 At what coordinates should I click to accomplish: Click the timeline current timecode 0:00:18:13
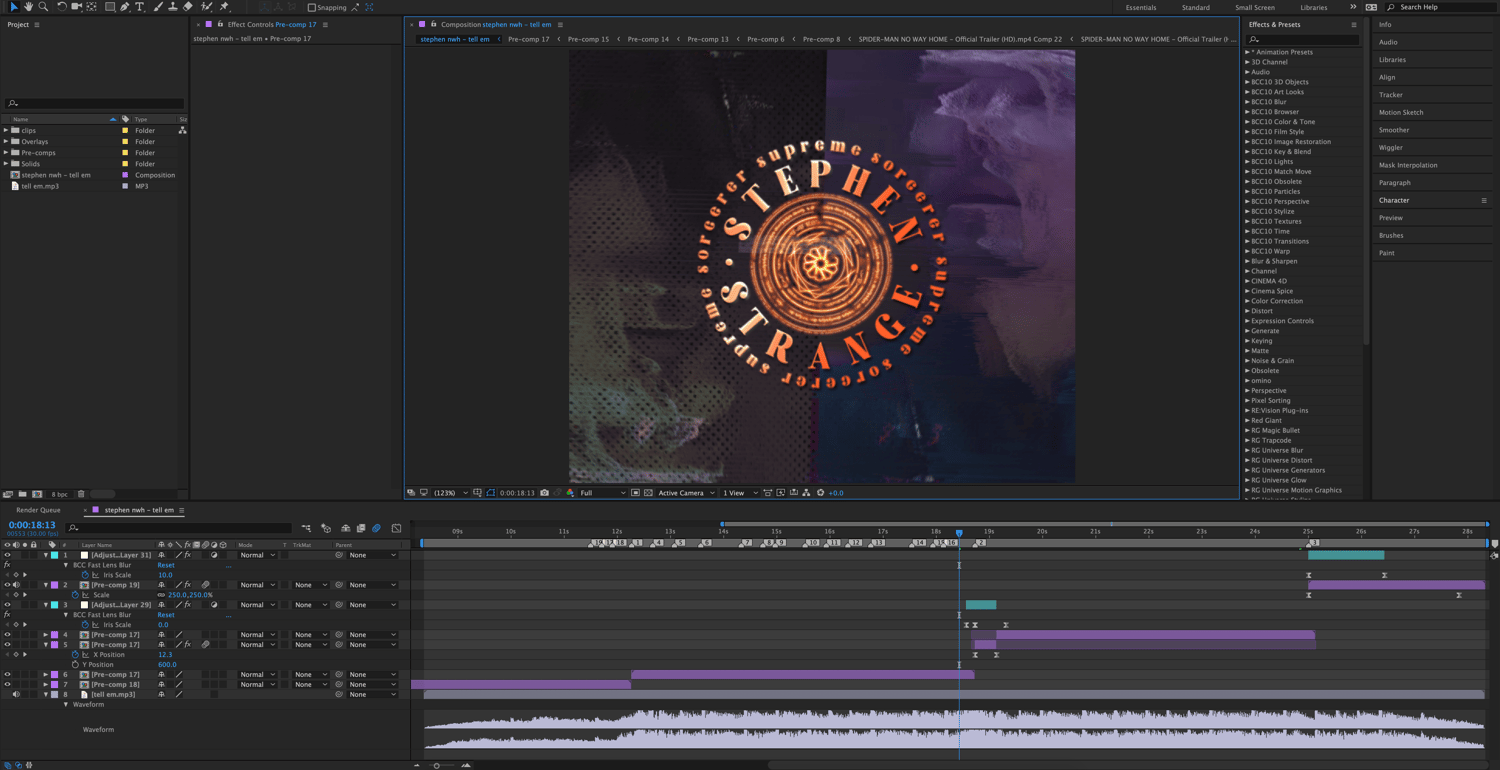point(32,525)
